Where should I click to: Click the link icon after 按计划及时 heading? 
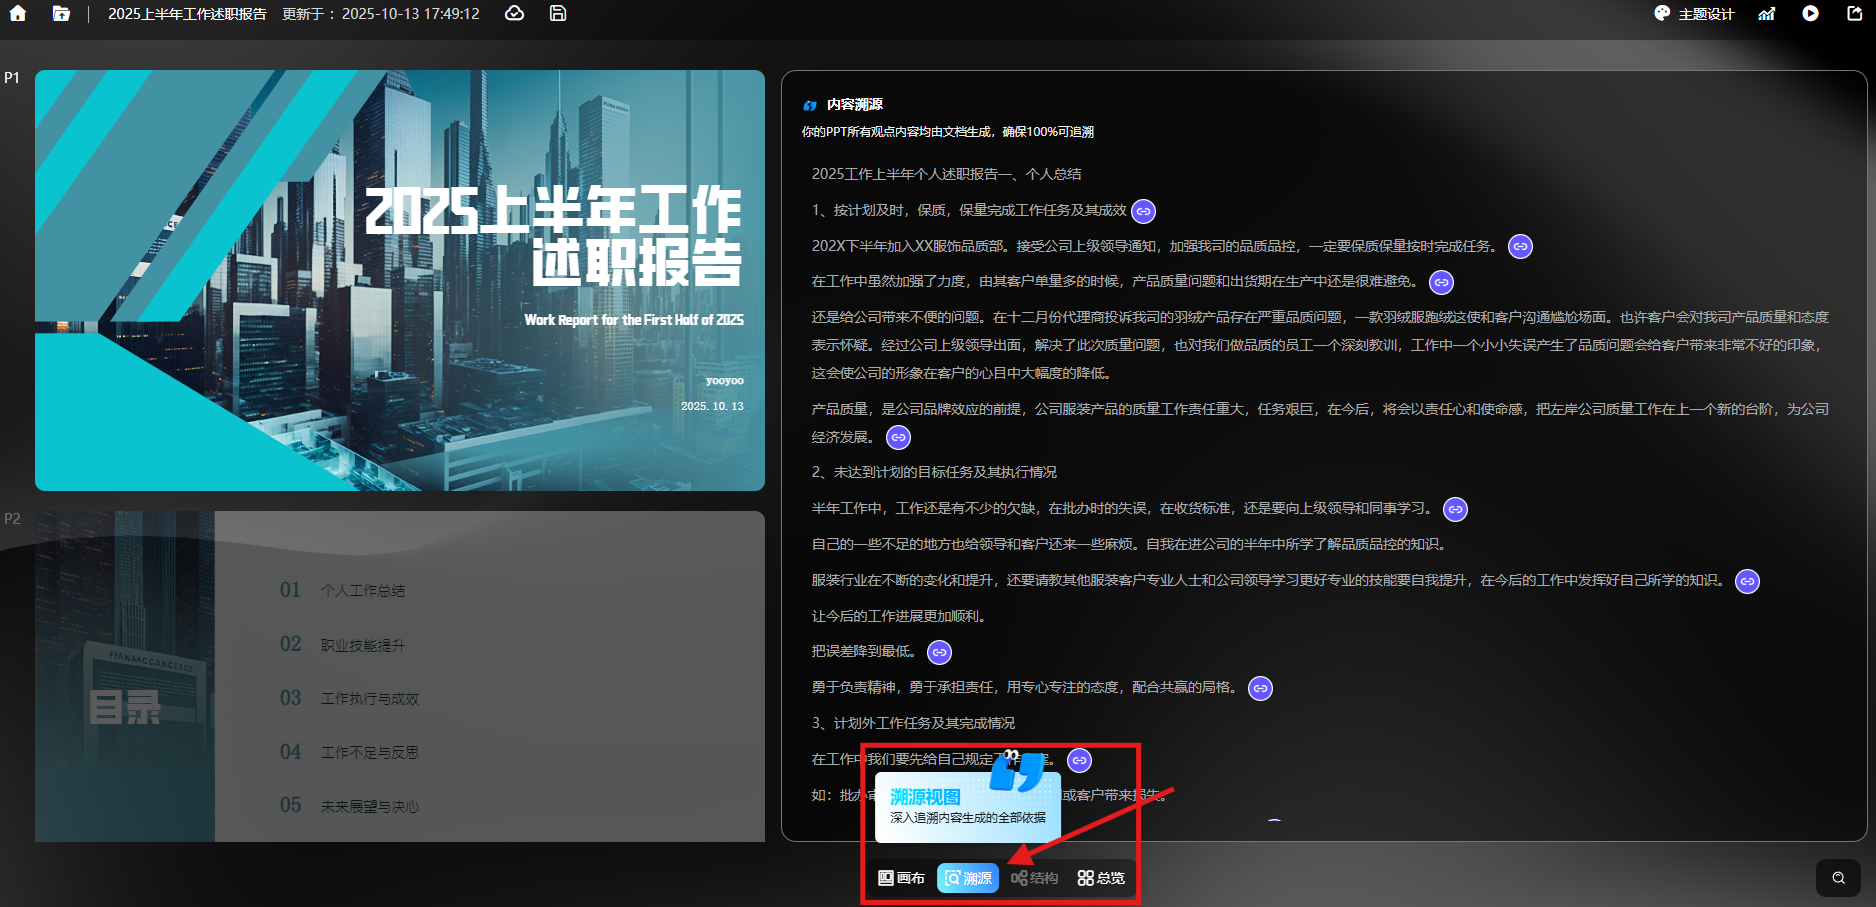[1143, 211]
